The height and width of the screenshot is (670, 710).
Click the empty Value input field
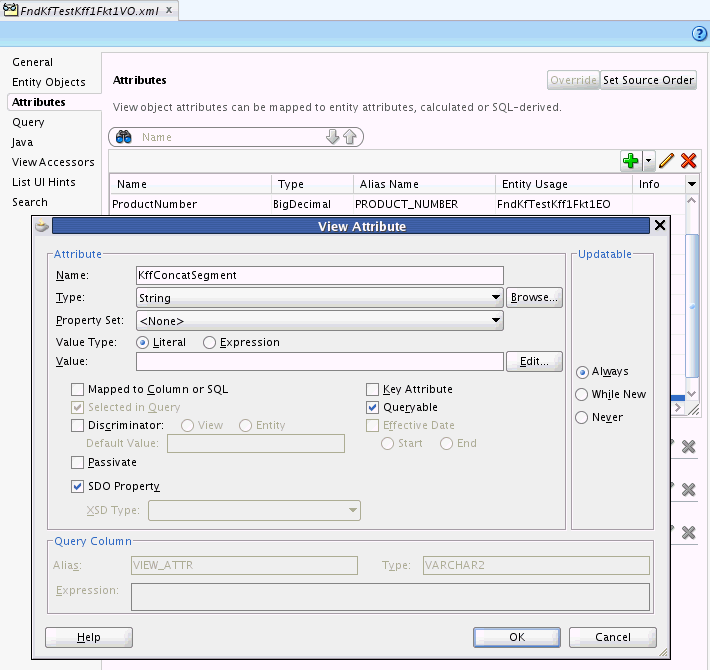point(320,361)
